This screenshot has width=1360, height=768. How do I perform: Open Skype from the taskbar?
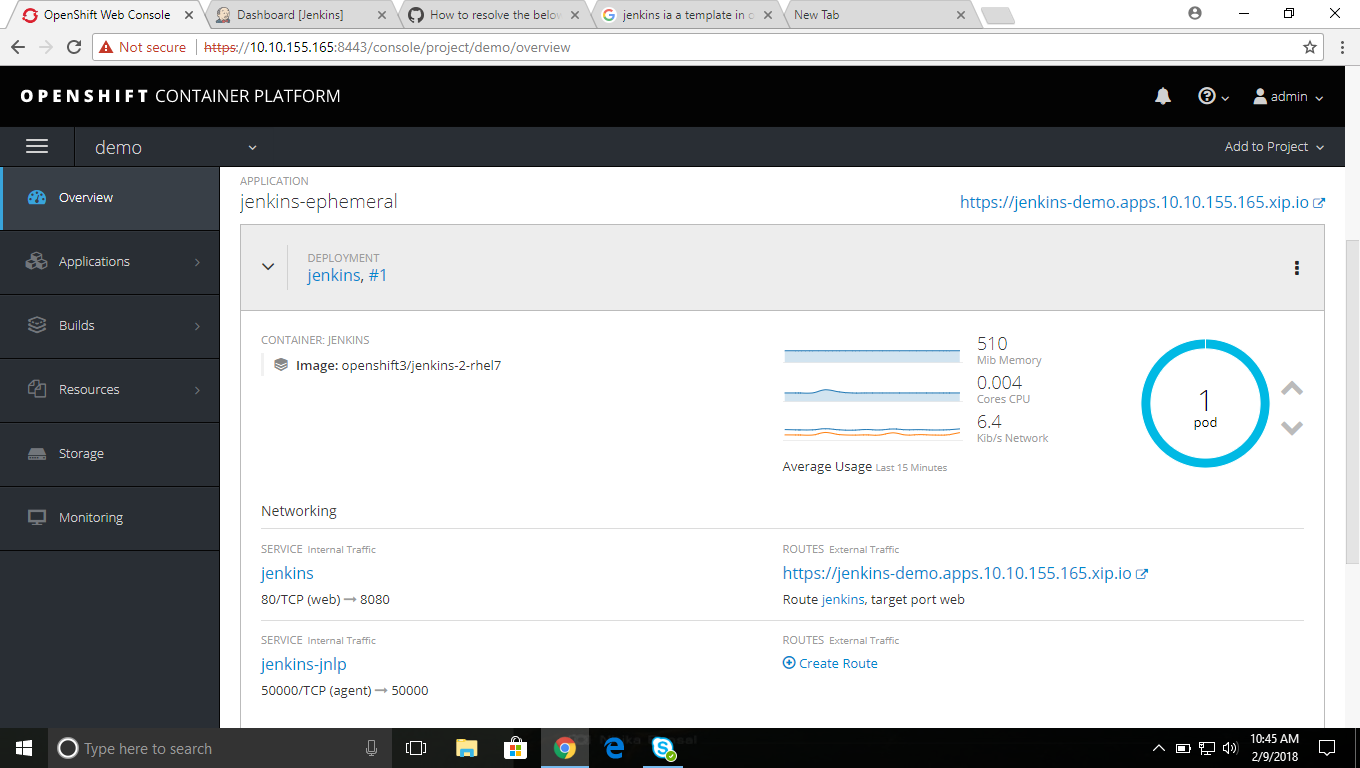coord(663,748)
